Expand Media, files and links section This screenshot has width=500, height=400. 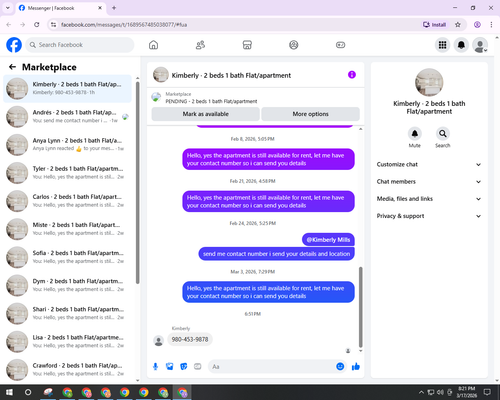tap(429, 199)
